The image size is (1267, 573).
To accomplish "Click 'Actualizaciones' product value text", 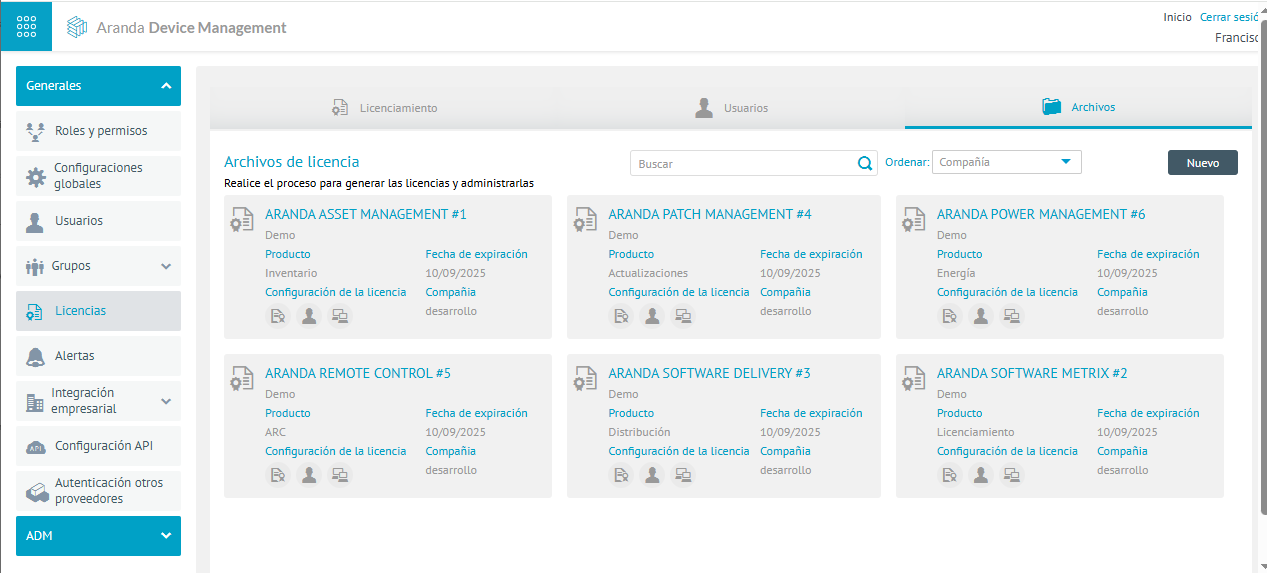I will pos(648,273).
